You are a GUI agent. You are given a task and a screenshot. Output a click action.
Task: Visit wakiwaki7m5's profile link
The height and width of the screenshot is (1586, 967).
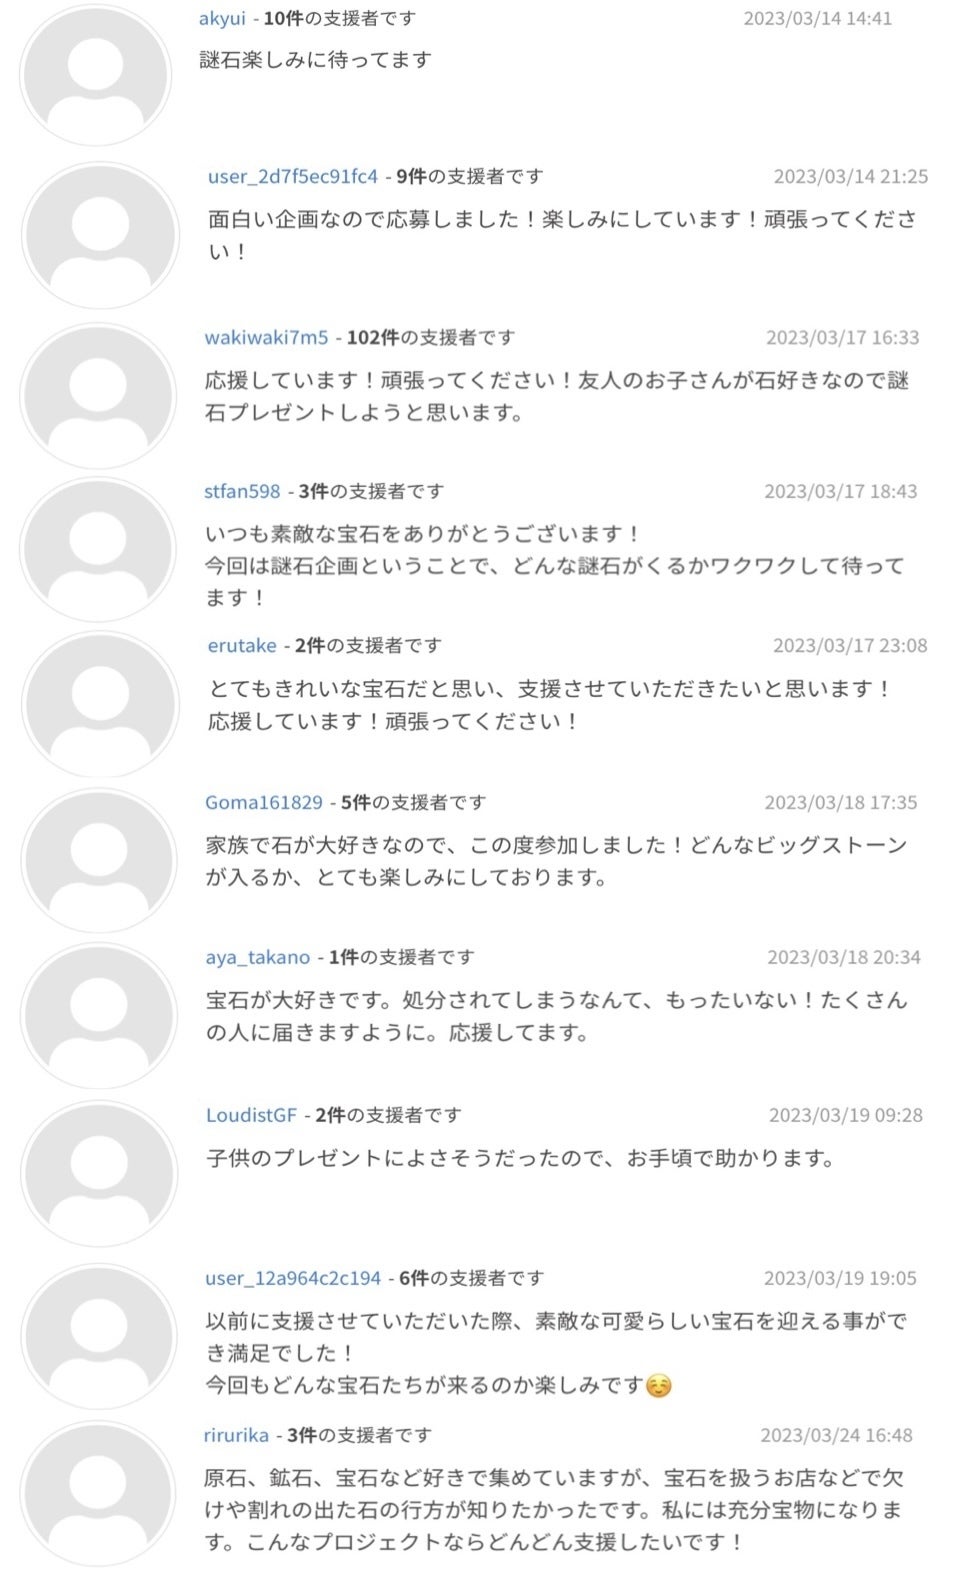click(266, 338)
